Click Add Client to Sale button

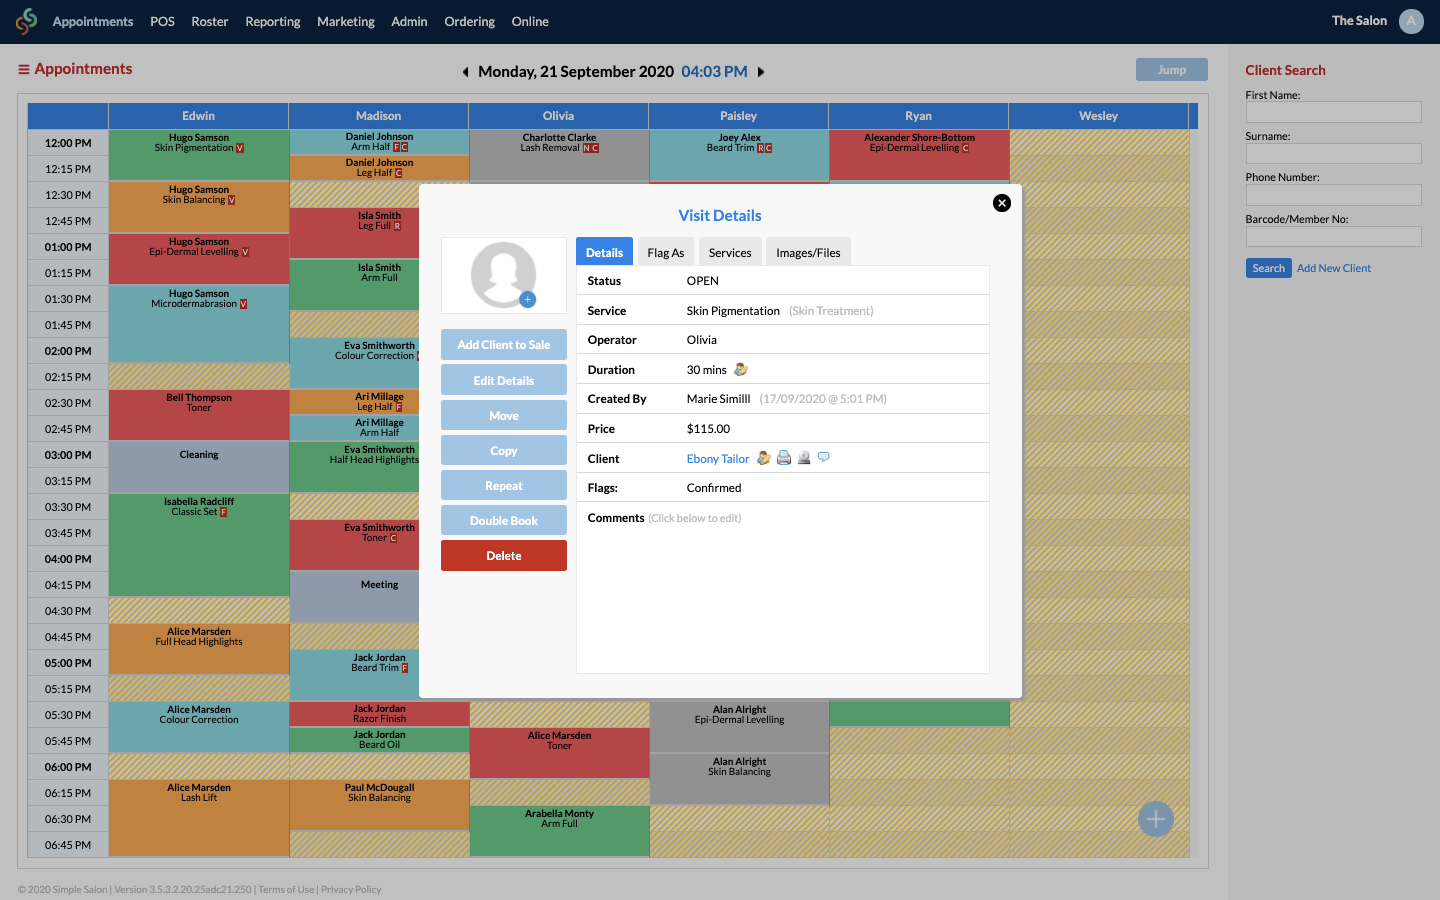504,345
